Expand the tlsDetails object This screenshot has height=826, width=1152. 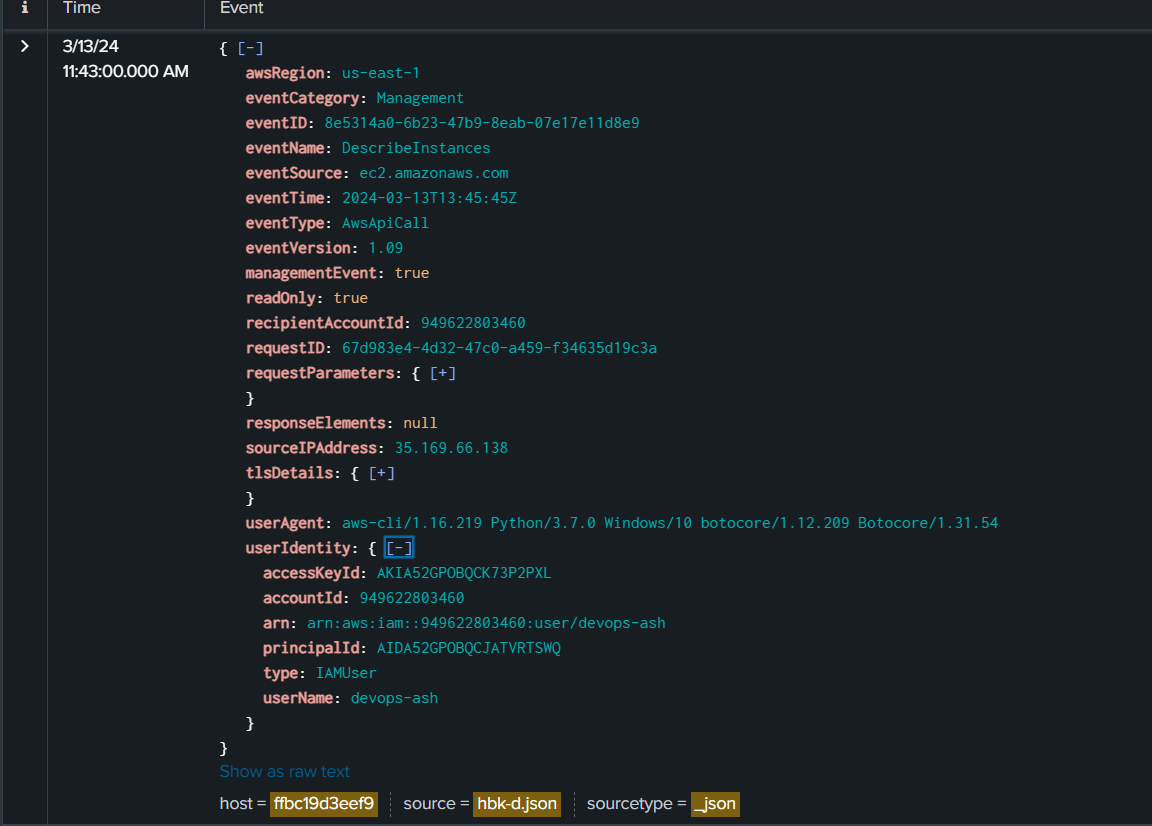coord(381,473)
